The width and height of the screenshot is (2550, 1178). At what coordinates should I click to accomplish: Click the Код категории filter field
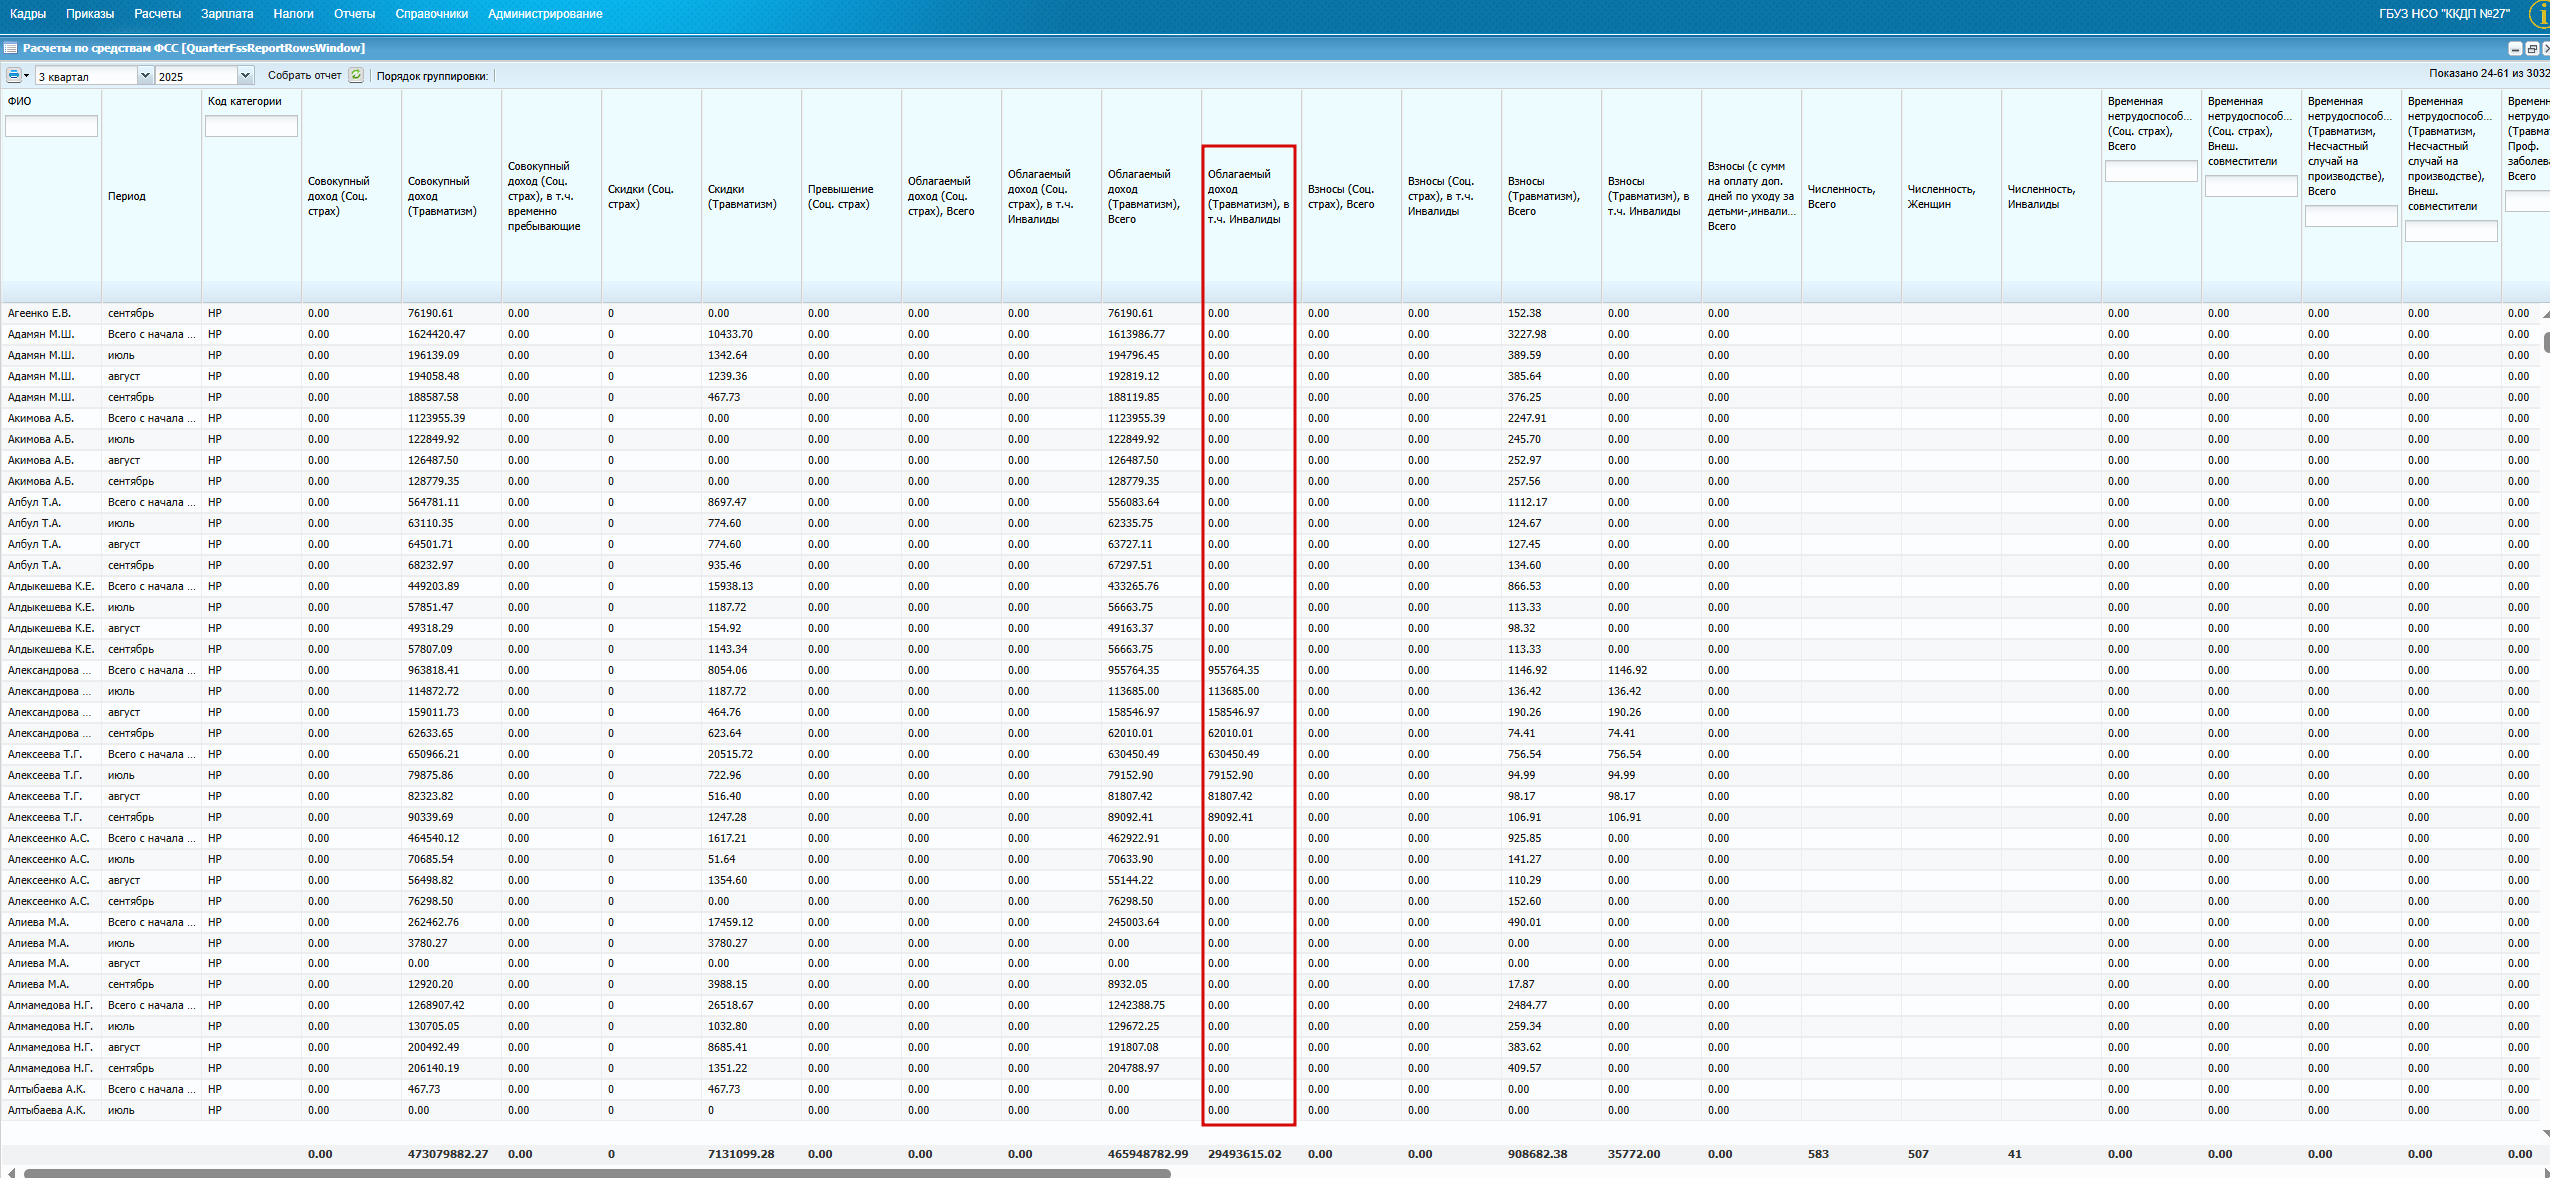click(251, 126)
